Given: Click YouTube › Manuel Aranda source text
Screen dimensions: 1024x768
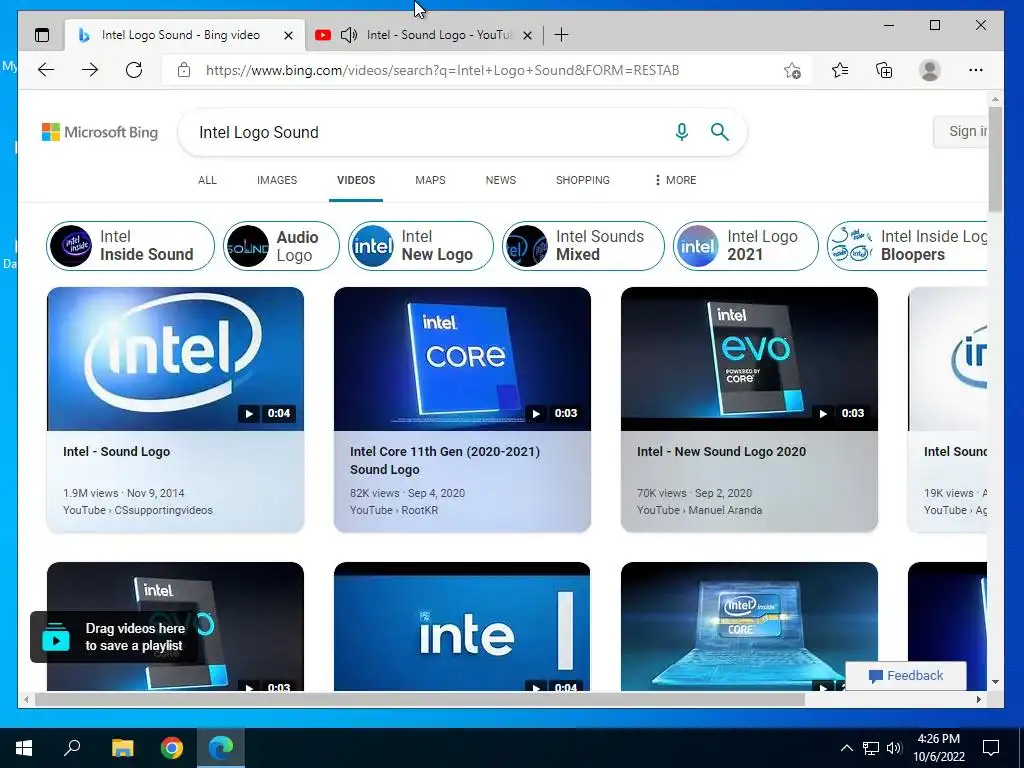Looking at the screenshot, I should tap(699, 510).
